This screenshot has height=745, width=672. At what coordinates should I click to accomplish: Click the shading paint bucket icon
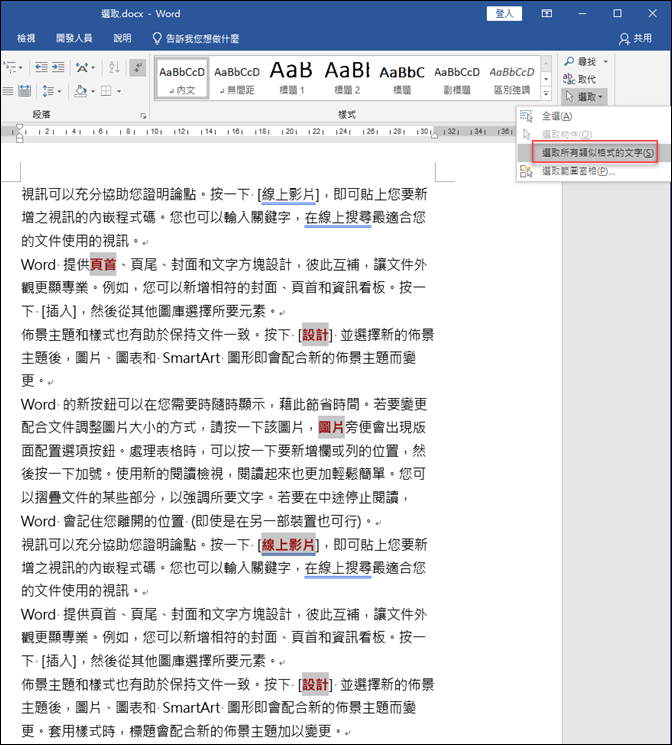click(x=81, y=90)
